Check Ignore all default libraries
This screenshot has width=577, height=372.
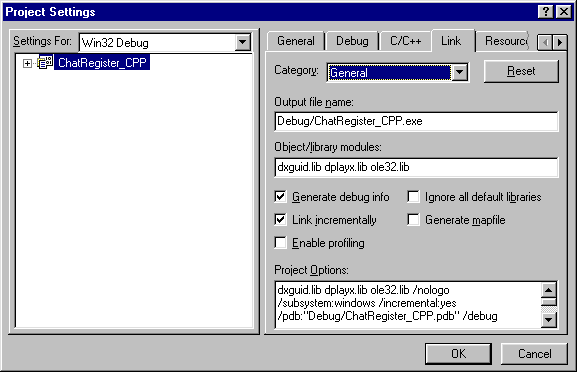[413, 197]
